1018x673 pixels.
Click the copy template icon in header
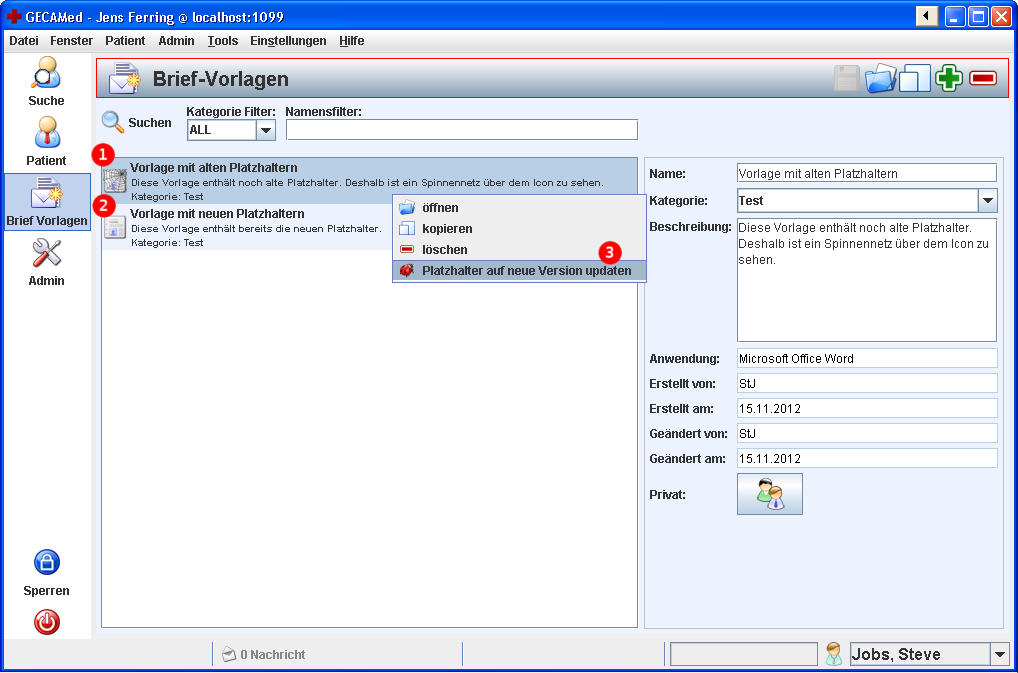click(x=915, y=78)
